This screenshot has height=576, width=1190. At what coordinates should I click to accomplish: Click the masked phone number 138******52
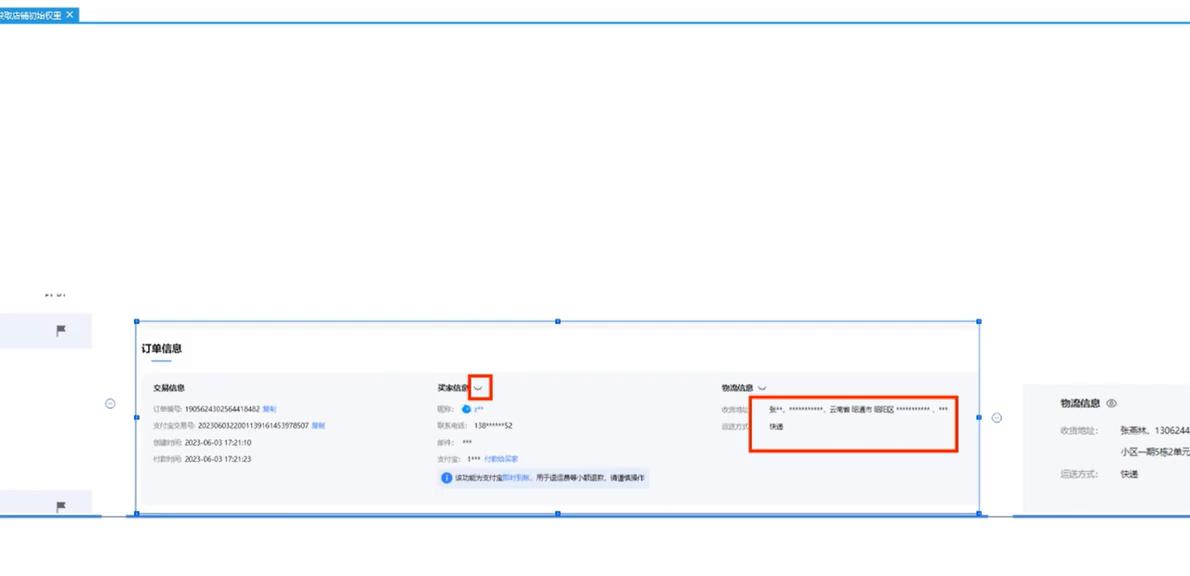493,426
